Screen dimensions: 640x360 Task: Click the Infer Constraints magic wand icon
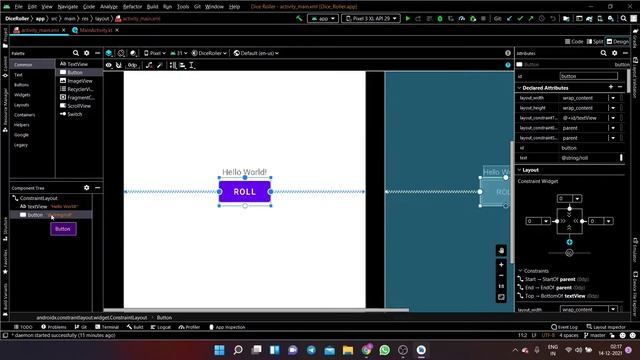(x=160, y=65)
